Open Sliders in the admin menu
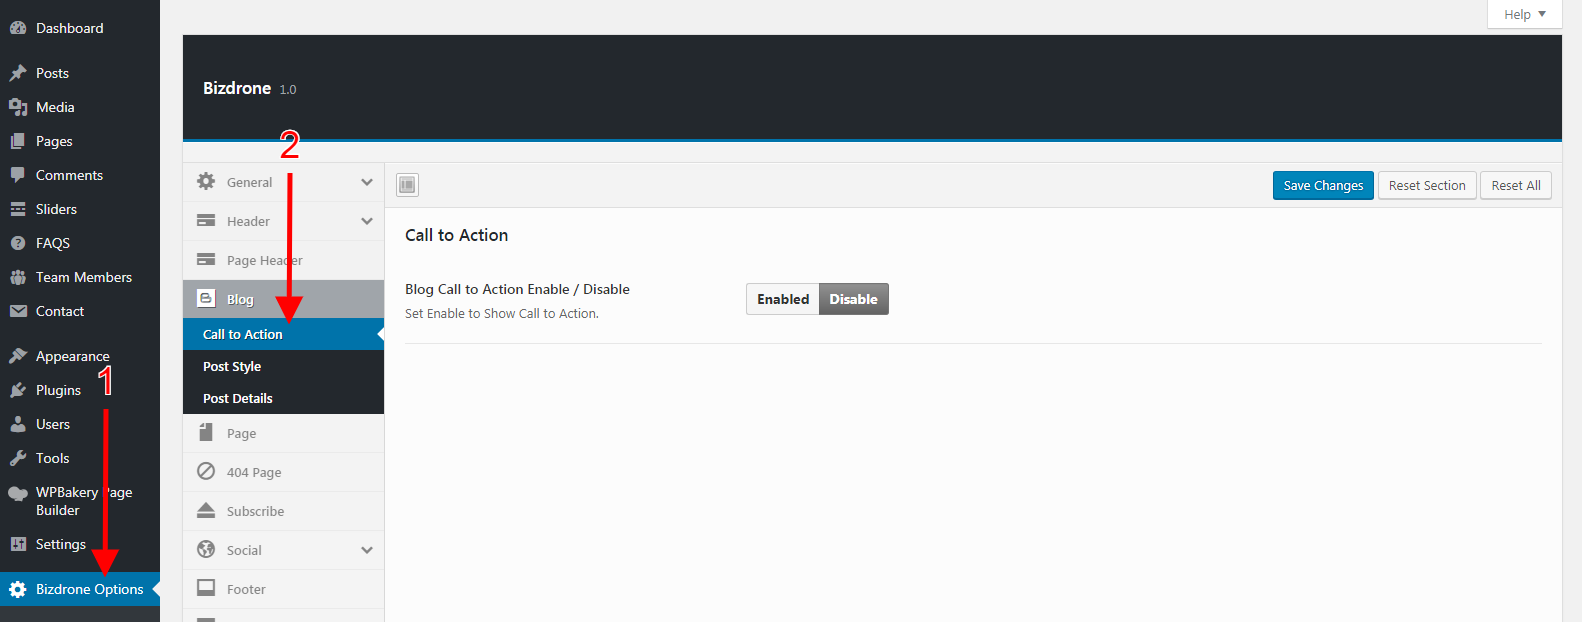 tap(80, 209)
